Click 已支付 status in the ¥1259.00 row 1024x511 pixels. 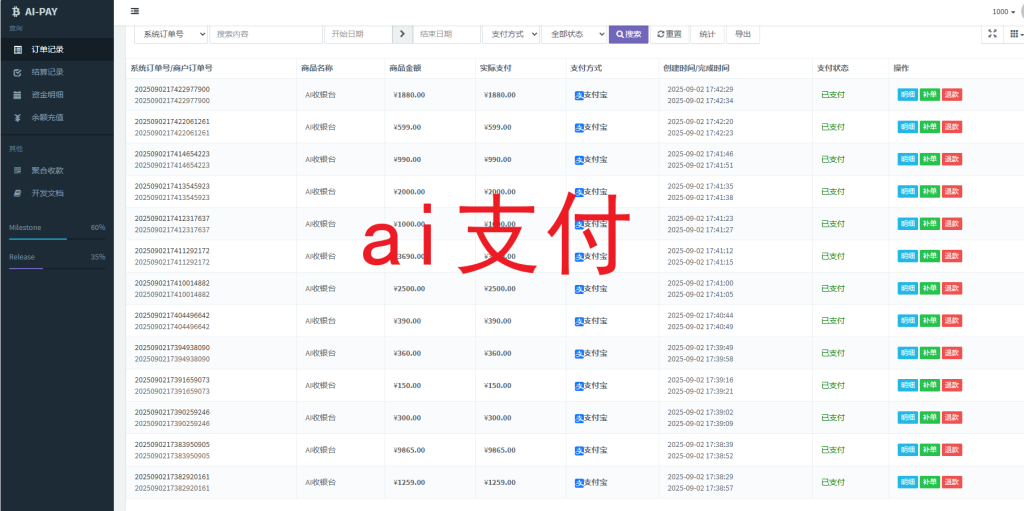point(833,482)
